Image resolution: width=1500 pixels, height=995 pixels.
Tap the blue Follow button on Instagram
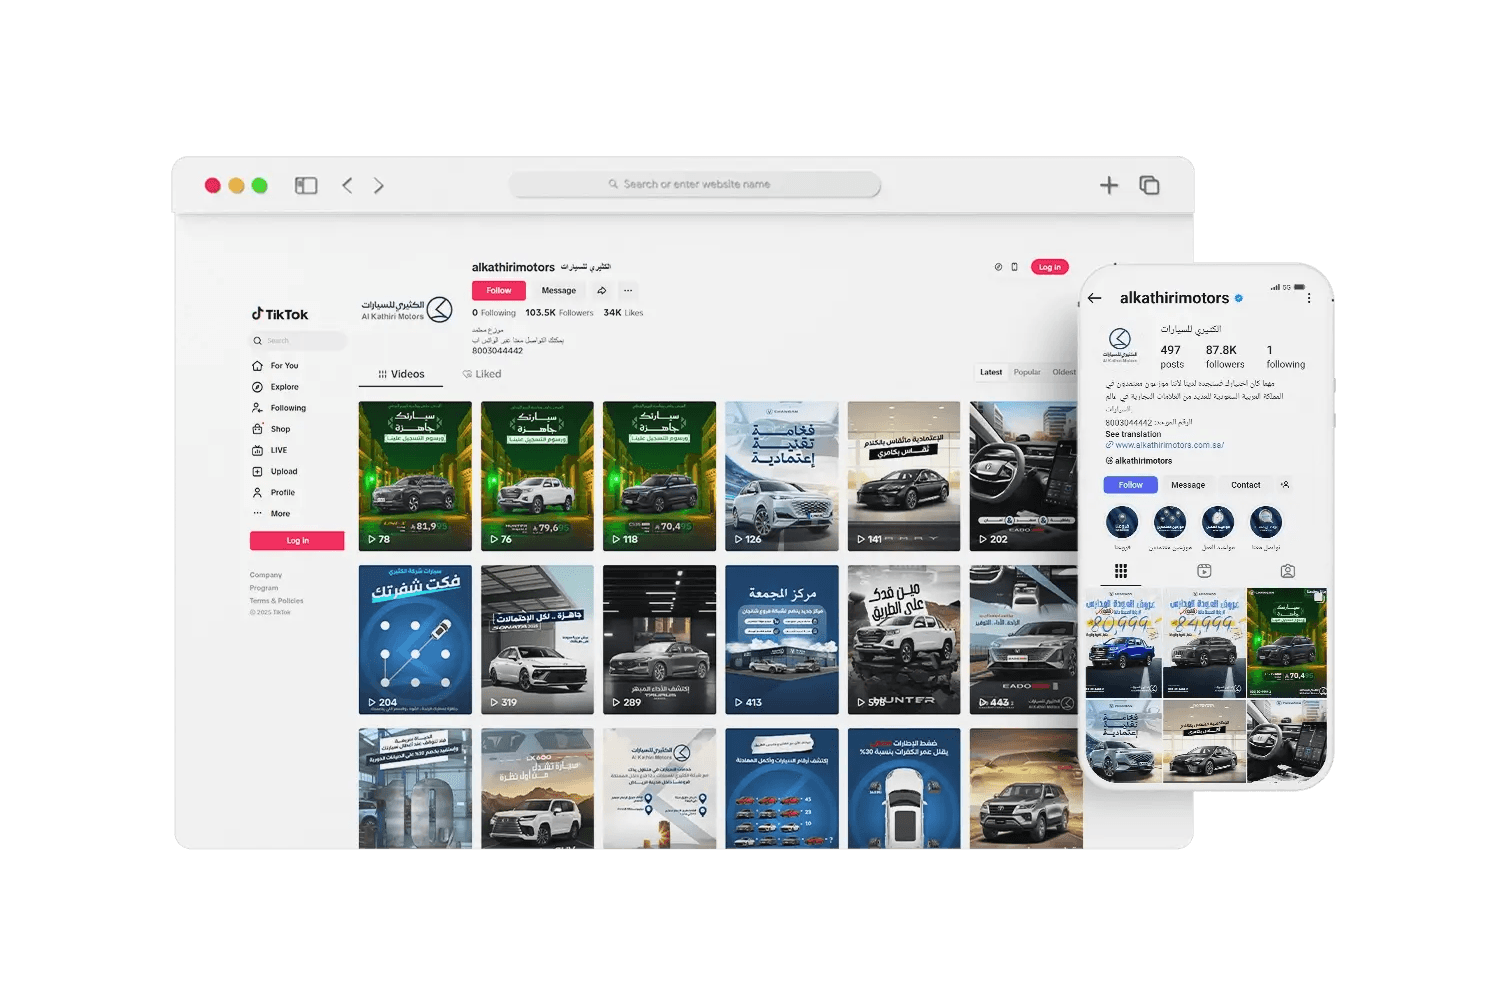1131,485
